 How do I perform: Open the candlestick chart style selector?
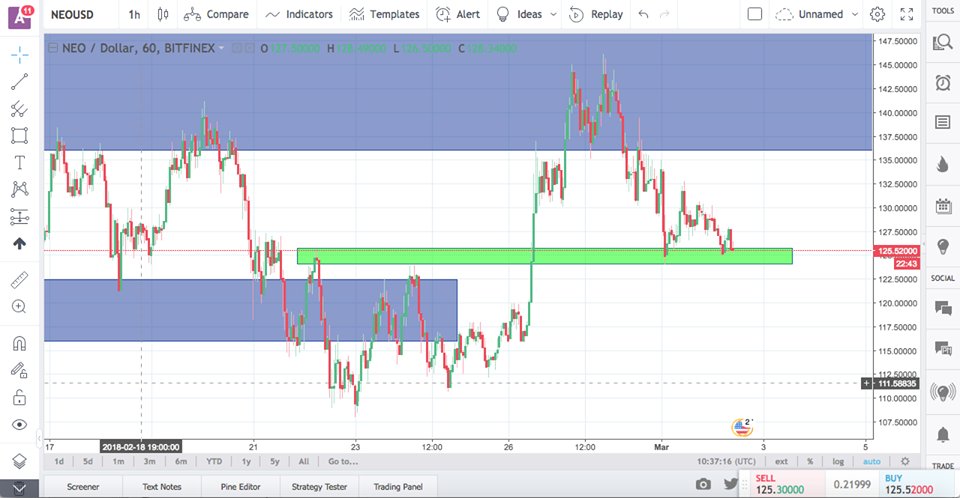click(x=163, y=14)
